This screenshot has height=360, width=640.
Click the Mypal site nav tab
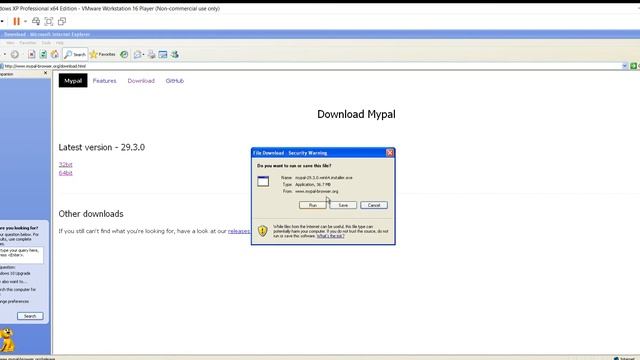(x=73, y=81)
